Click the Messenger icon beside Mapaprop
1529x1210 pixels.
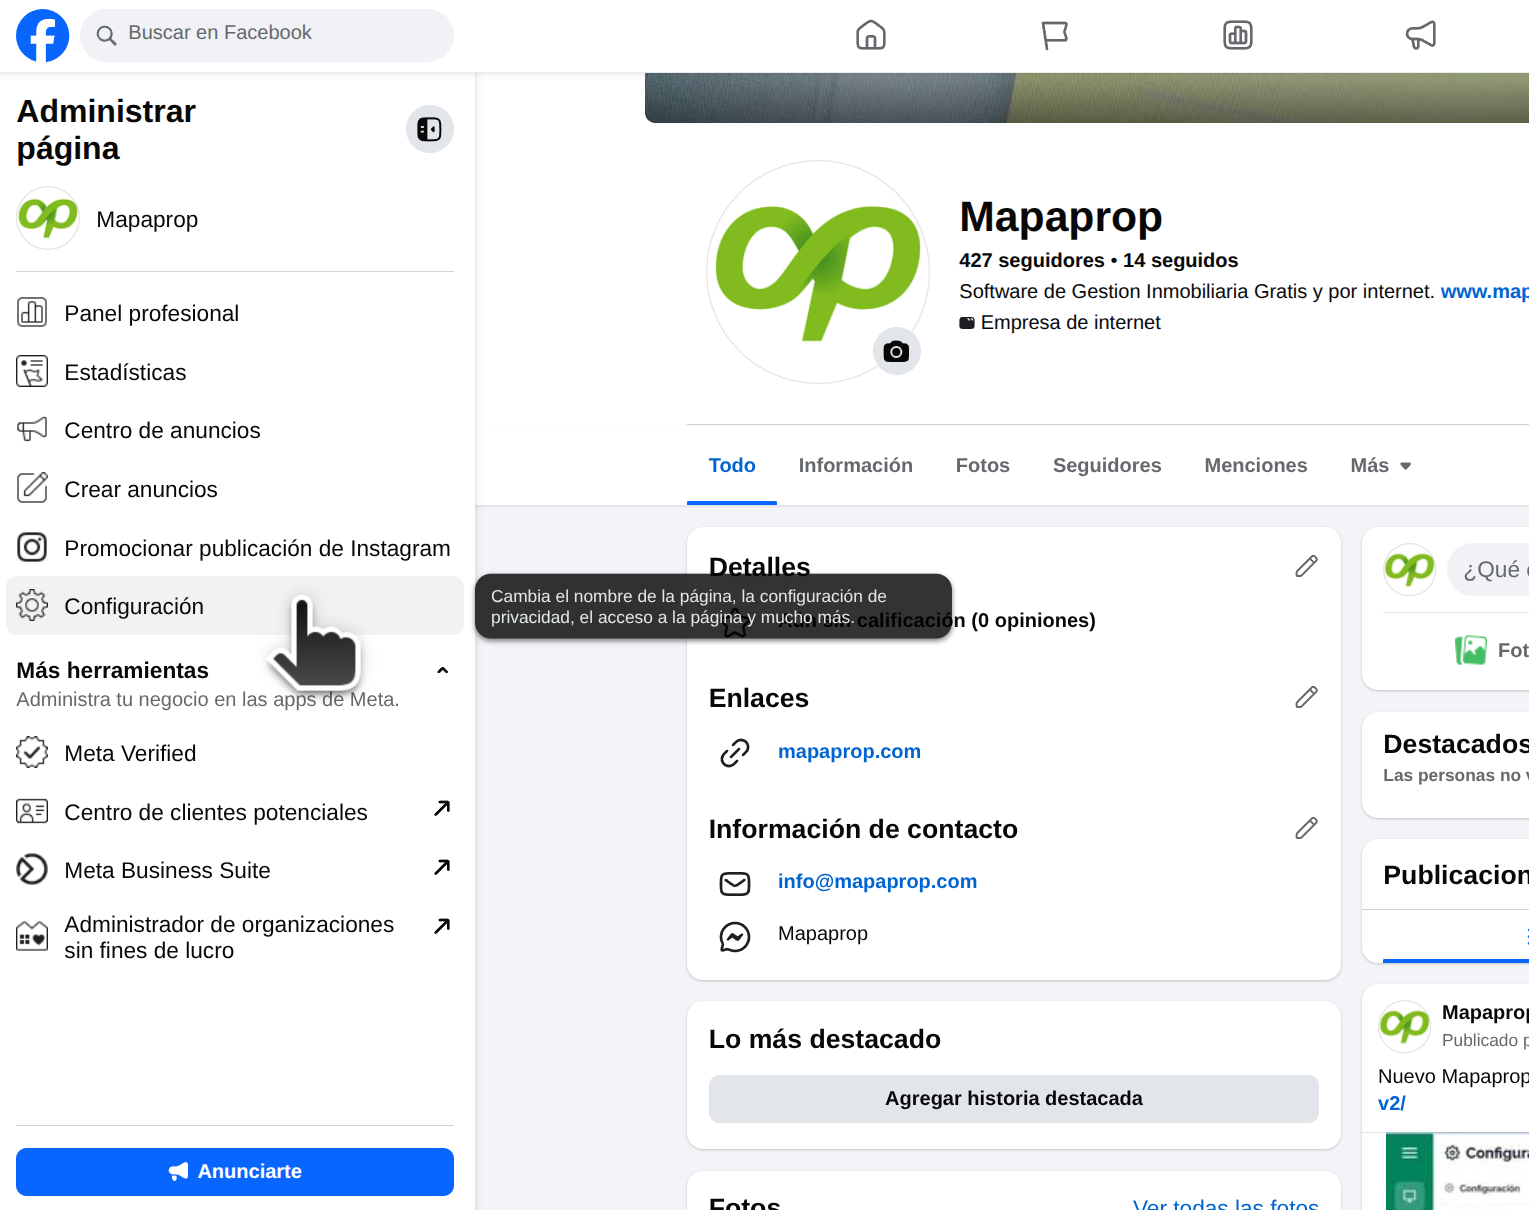tap(735, 936)
